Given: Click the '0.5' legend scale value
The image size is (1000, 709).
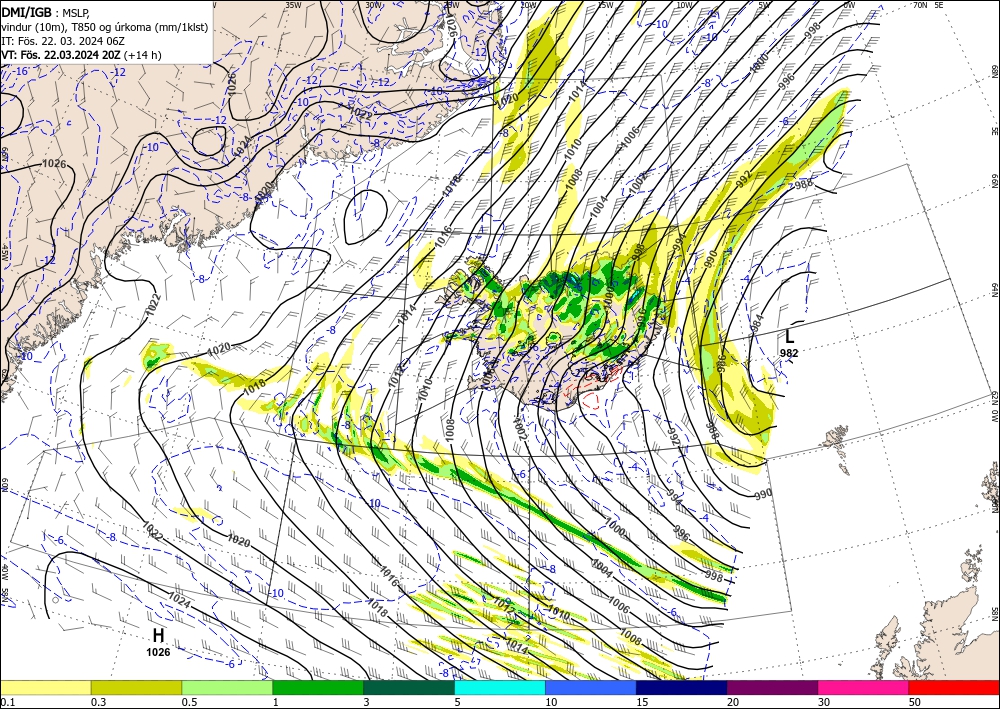Looking at the screenshot, I should pos(189,702).
